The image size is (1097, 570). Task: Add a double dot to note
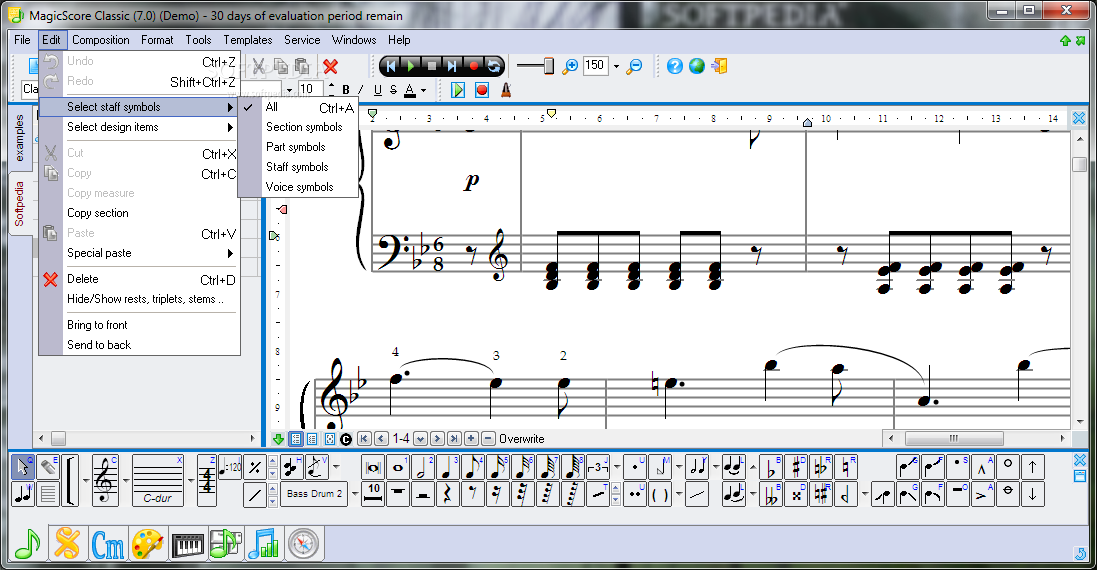pyautogui.click(x=635, y=494)
